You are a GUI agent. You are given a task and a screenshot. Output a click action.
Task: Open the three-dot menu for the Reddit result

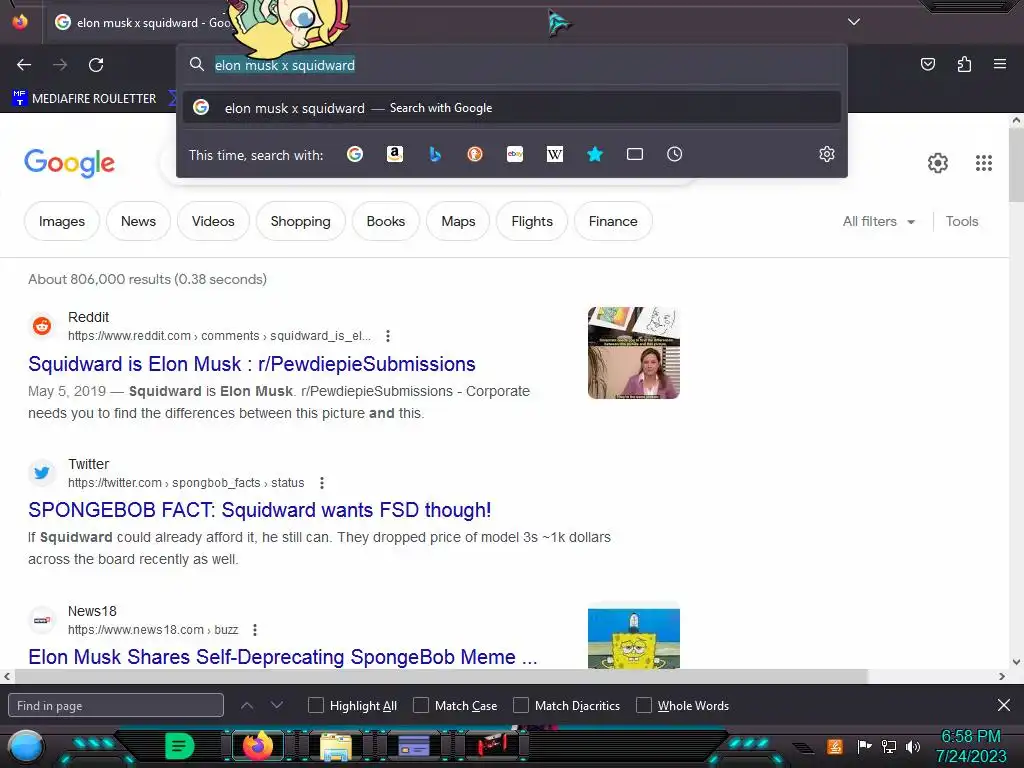pos(388,336)
